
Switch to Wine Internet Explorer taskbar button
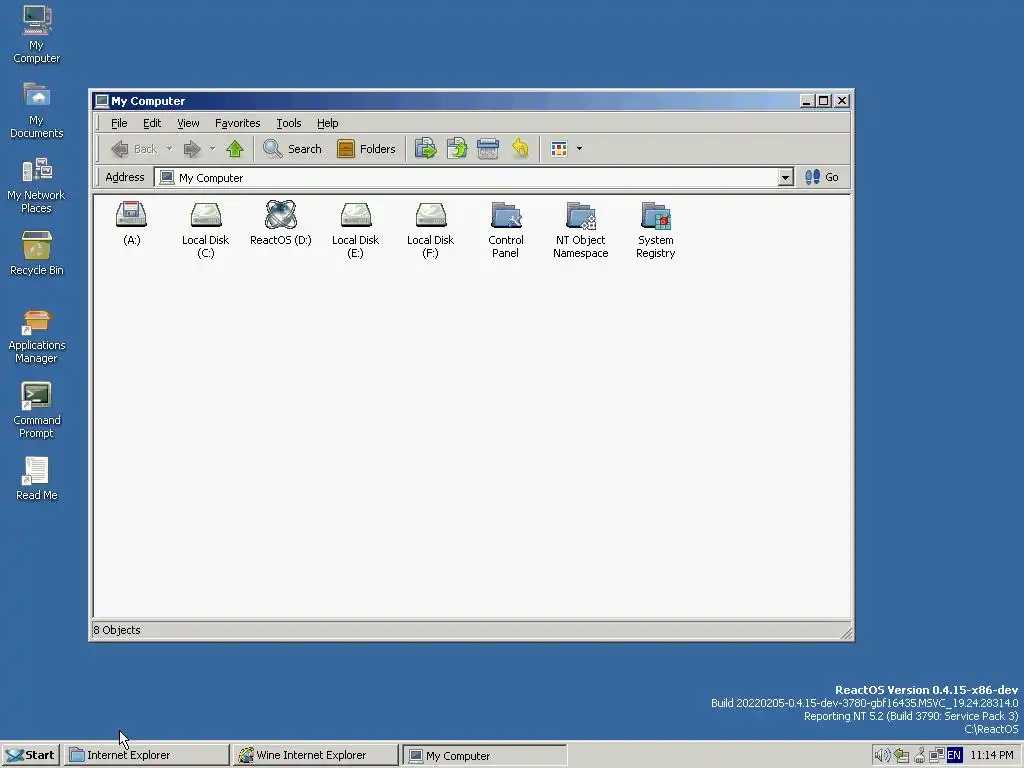(315, 755)
